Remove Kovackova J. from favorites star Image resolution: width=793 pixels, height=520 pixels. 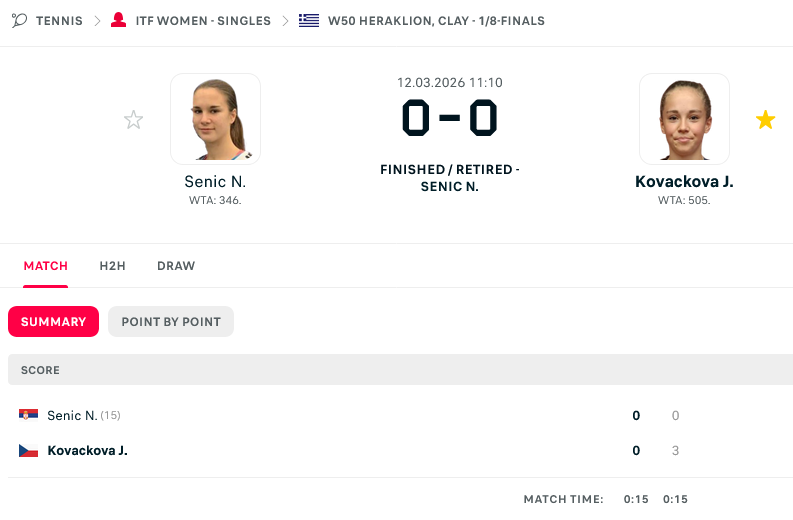(765, 120)
